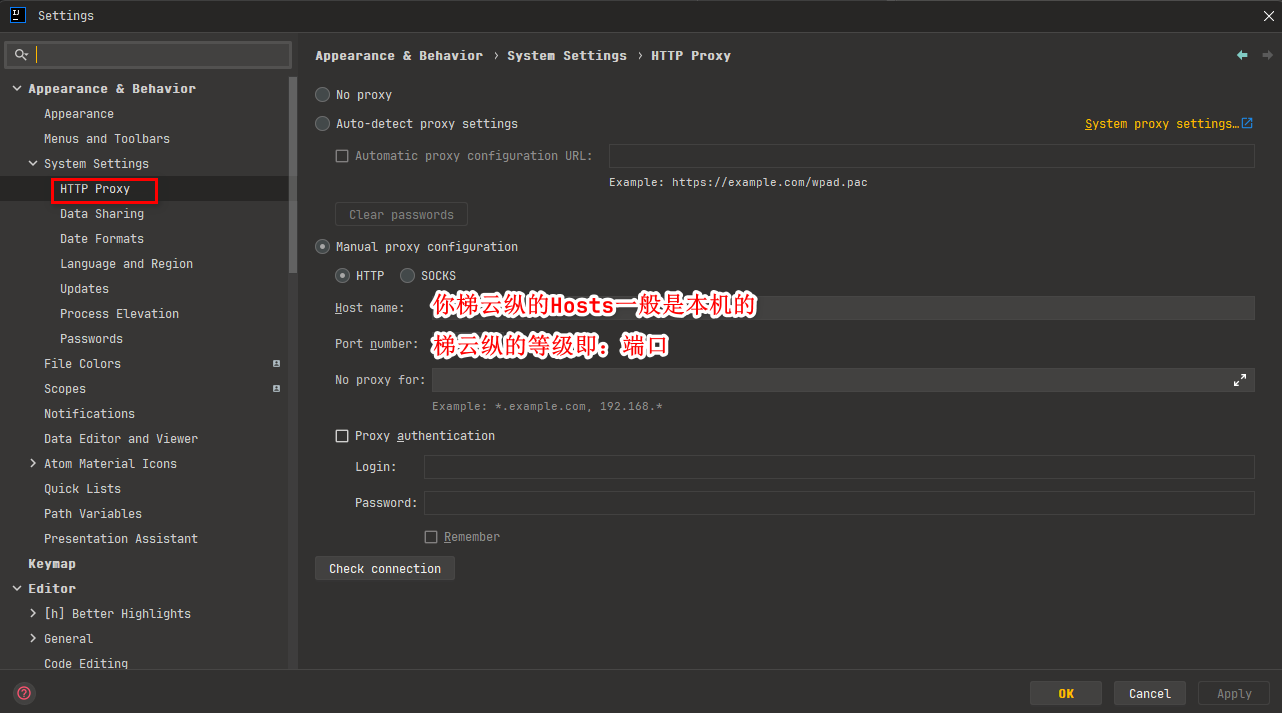Collapse the System Settings tree node
The image size is (1282, 713).
tap(33, 164)
